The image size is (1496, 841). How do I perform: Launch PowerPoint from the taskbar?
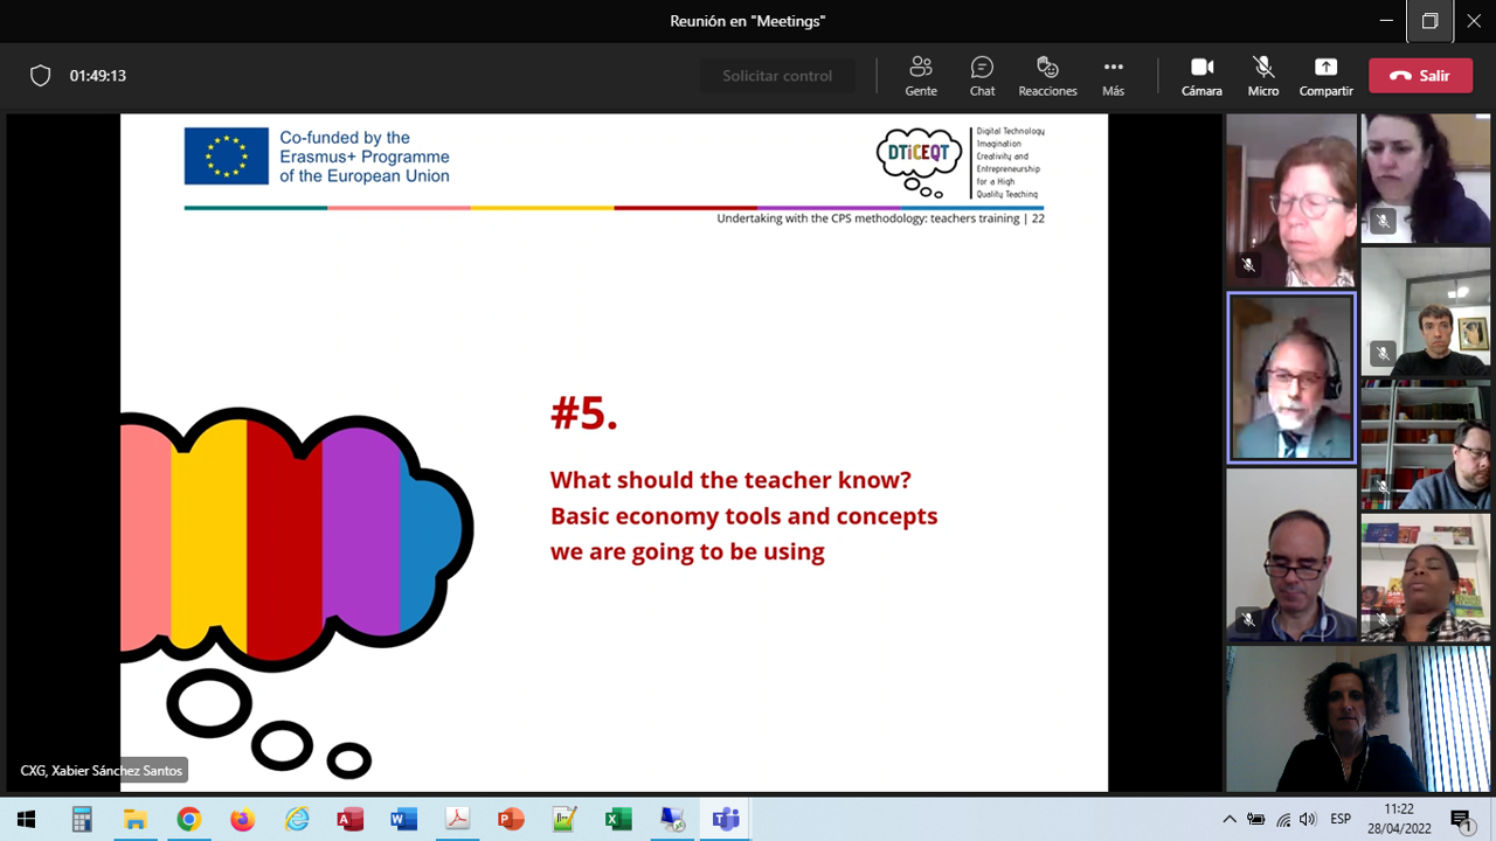[x=511, y=820]
